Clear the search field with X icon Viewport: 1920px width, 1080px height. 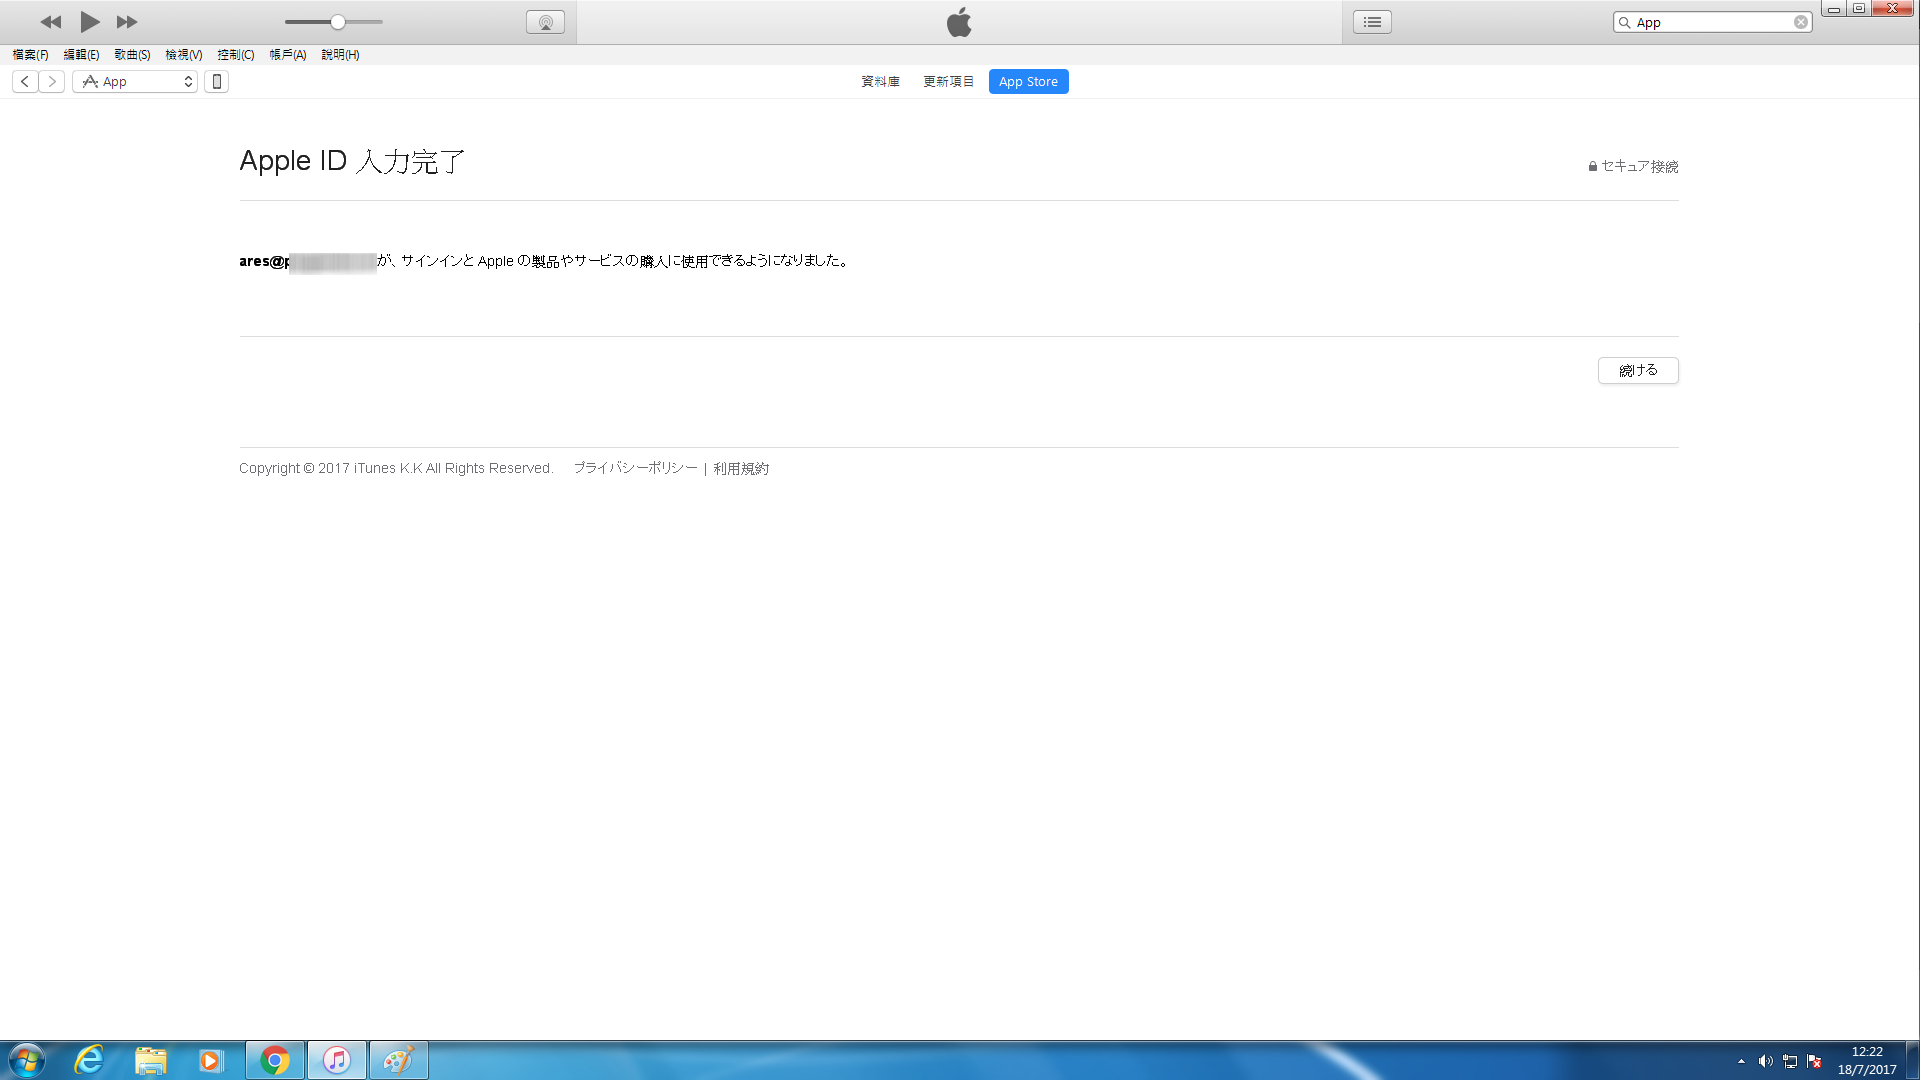click(x=1800, y=22)
